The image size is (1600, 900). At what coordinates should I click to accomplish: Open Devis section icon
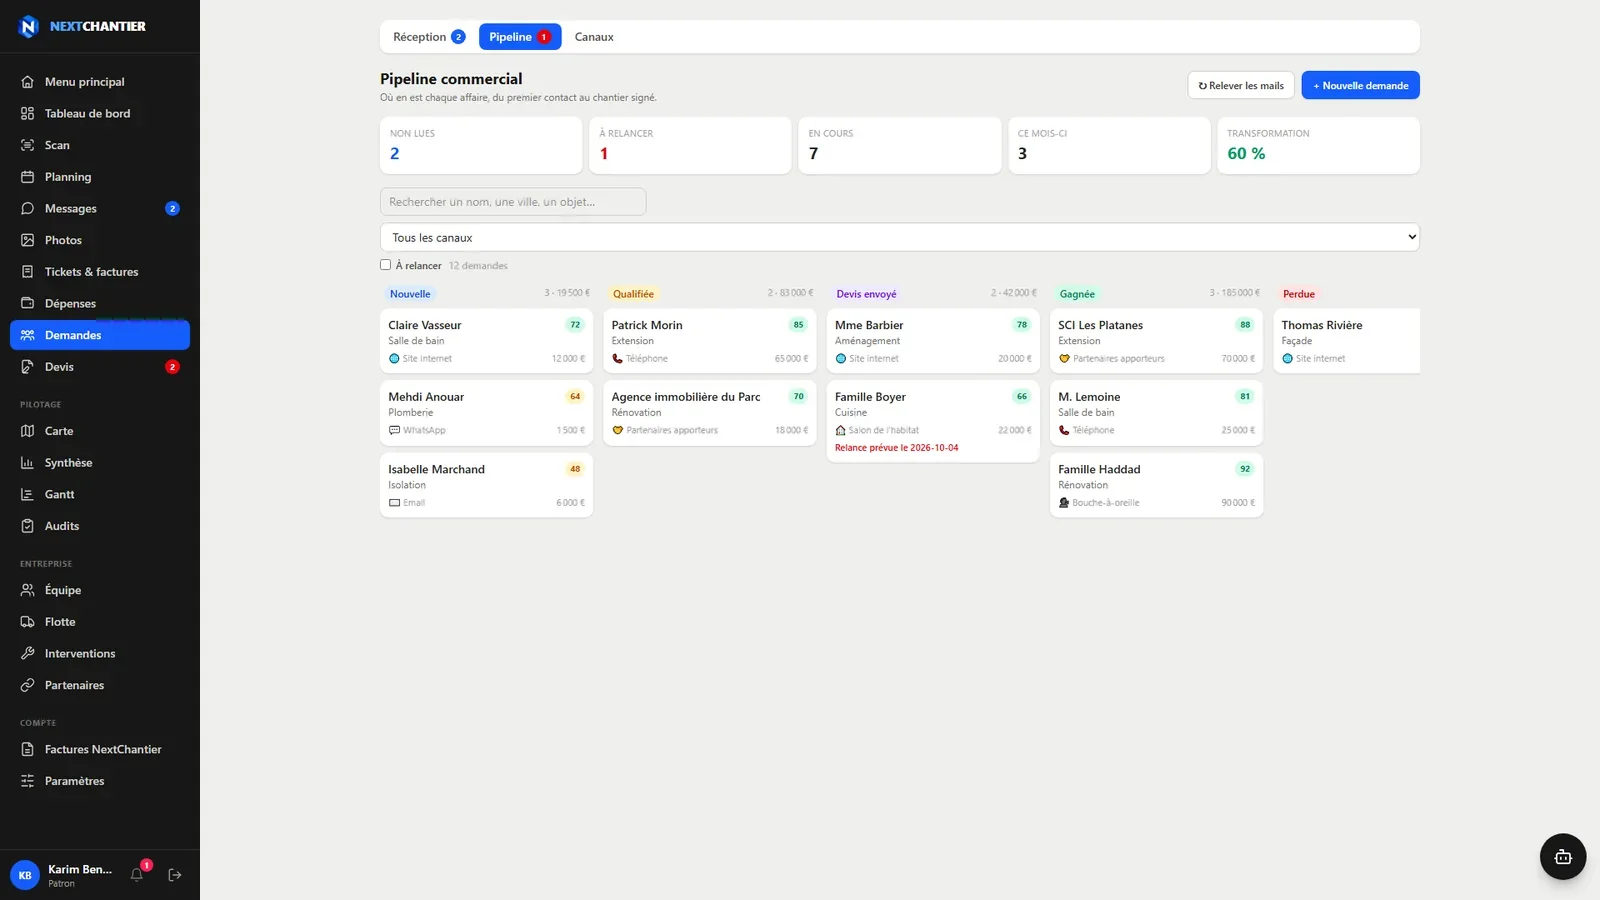(28, 367)
